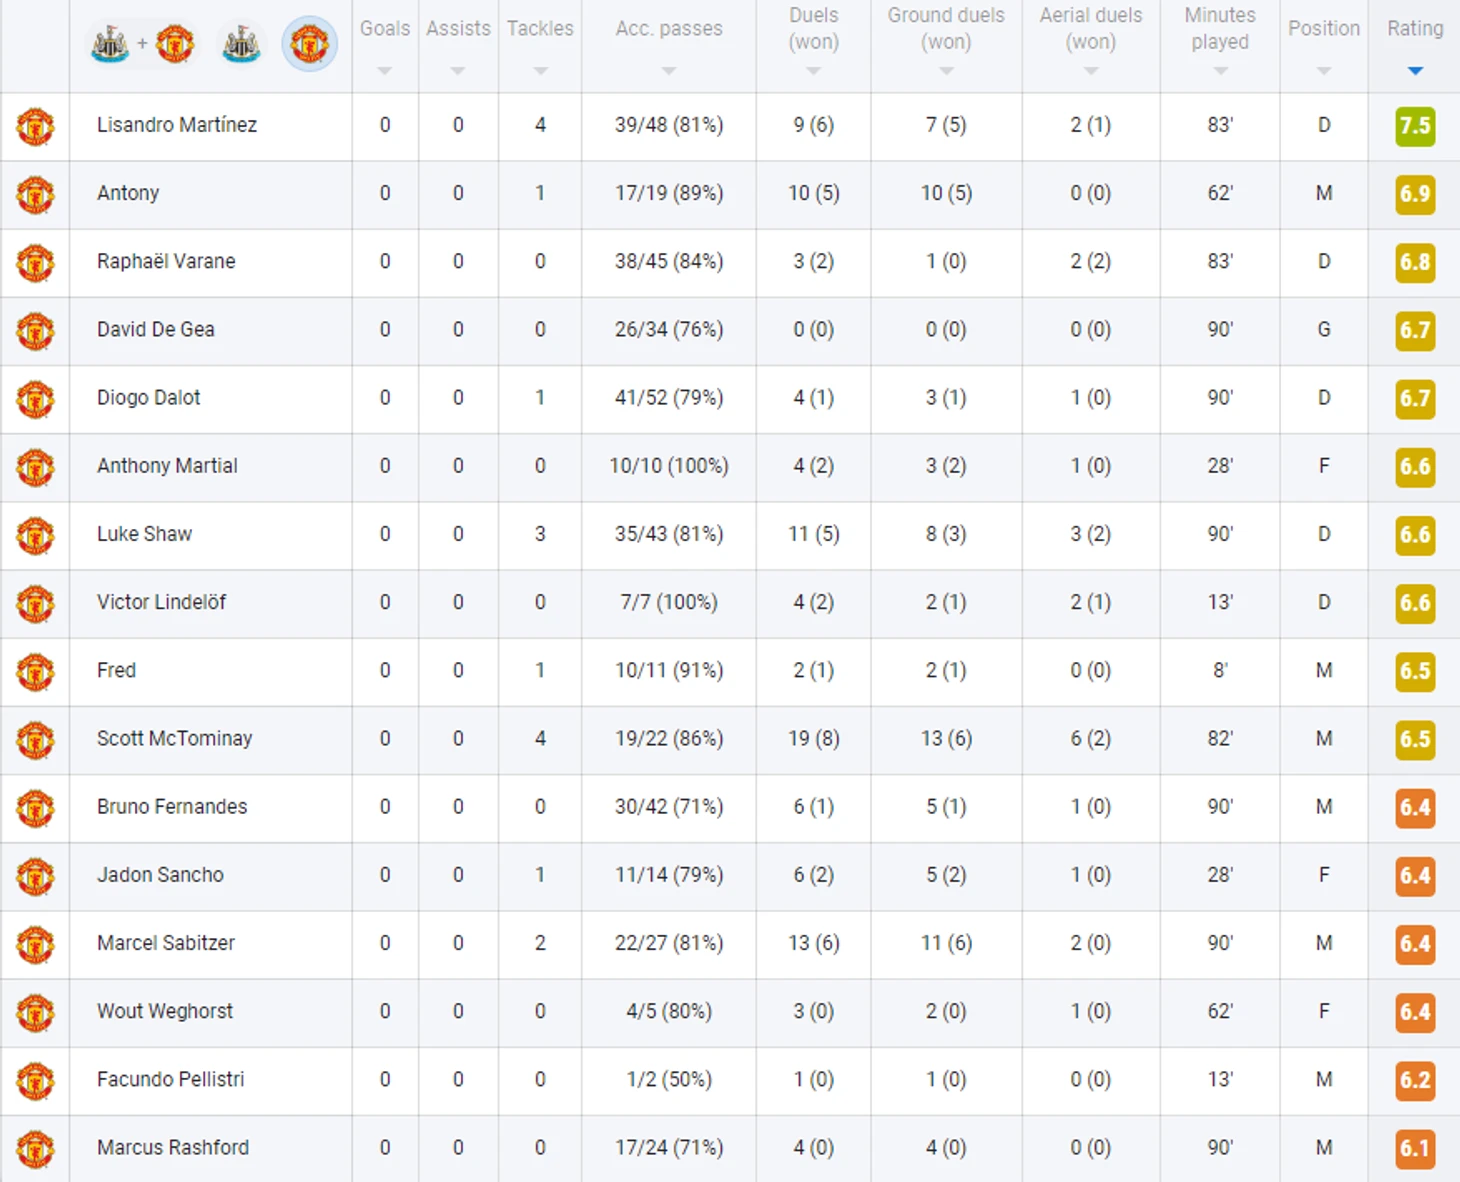Sort table by Tackles arrow

[x=540, y=71]
